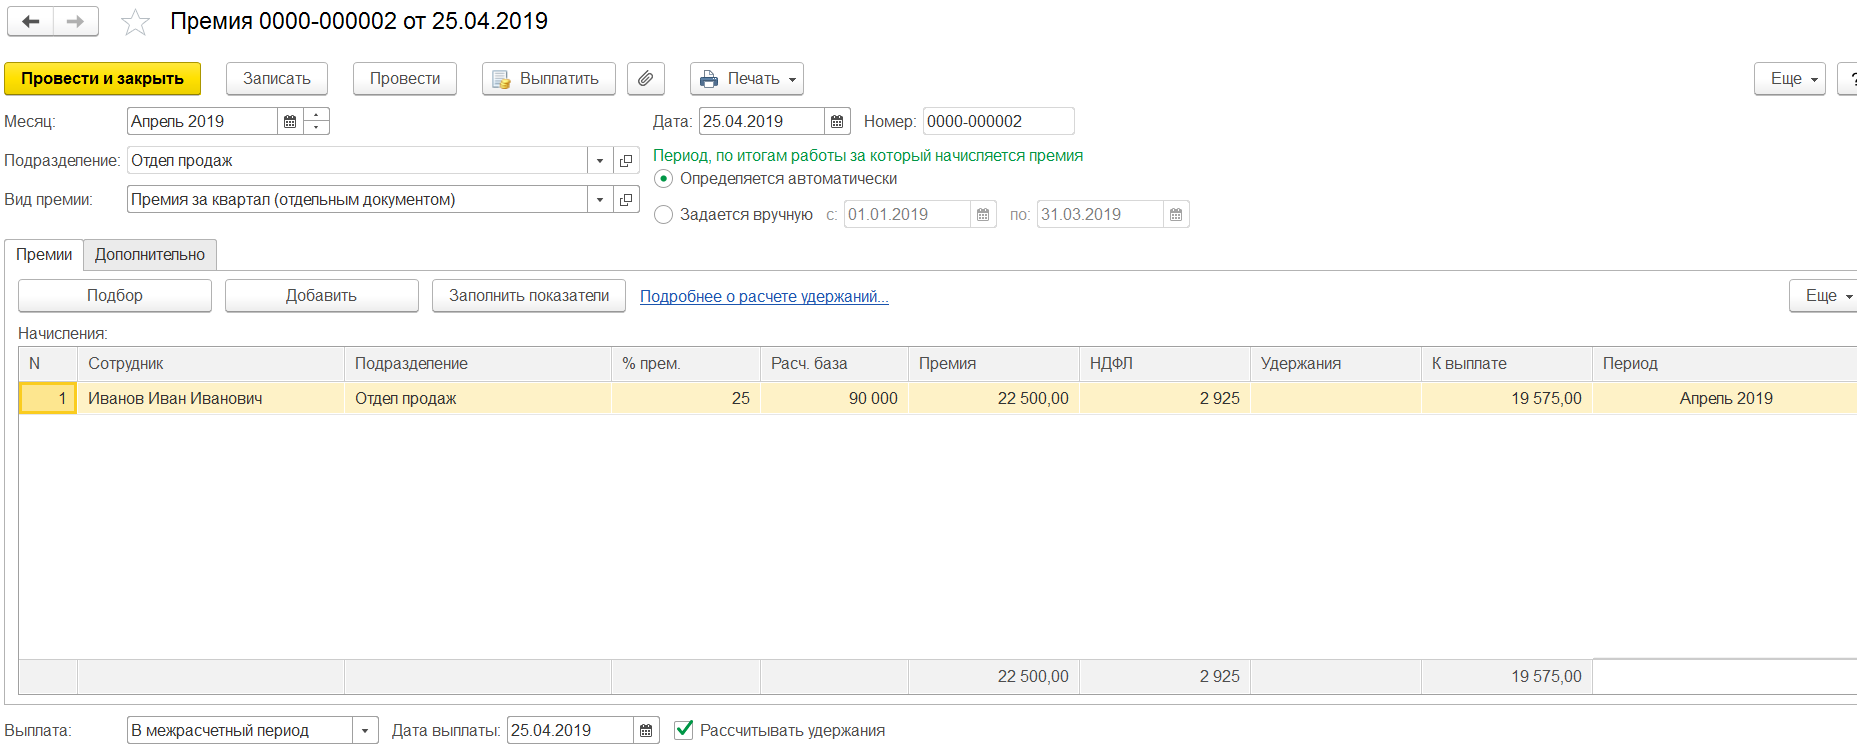1857x755 pixels.
Task: Toggle 'Рассчитывать удержания' checkbox
Action: point(684,730)
